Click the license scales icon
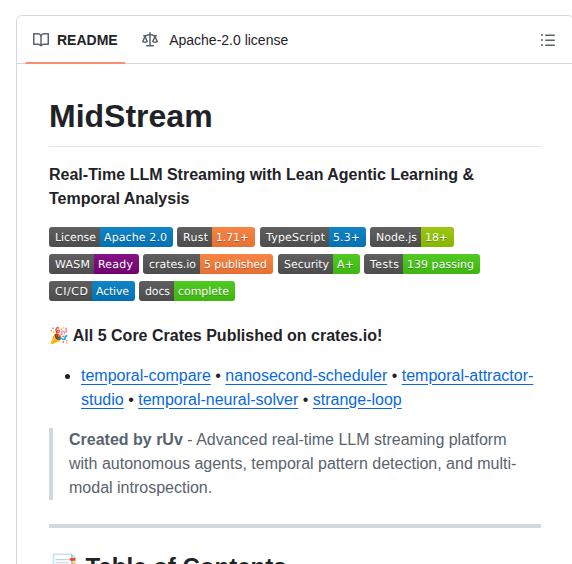572x564 pixels. click(x=150, y=40)
